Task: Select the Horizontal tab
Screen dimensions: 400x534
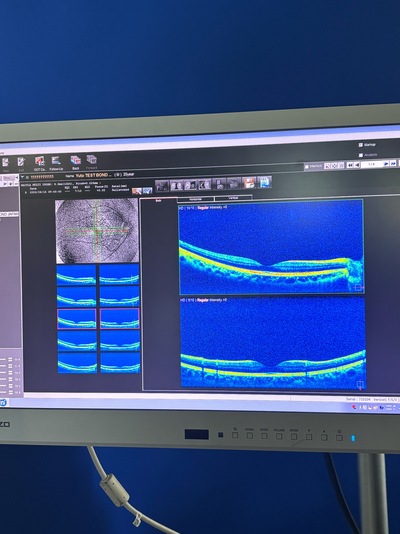Action: pyautogui.click(x=196, y=199)
